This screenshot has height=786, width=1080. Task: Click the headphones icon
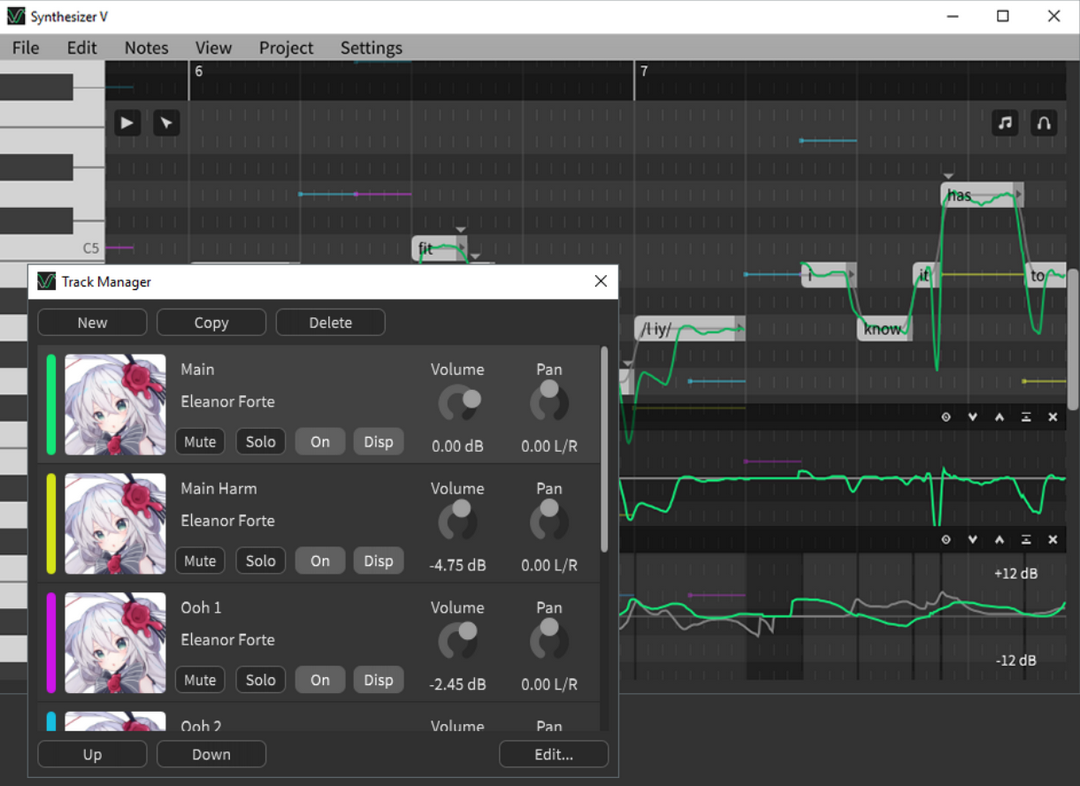1043,123
